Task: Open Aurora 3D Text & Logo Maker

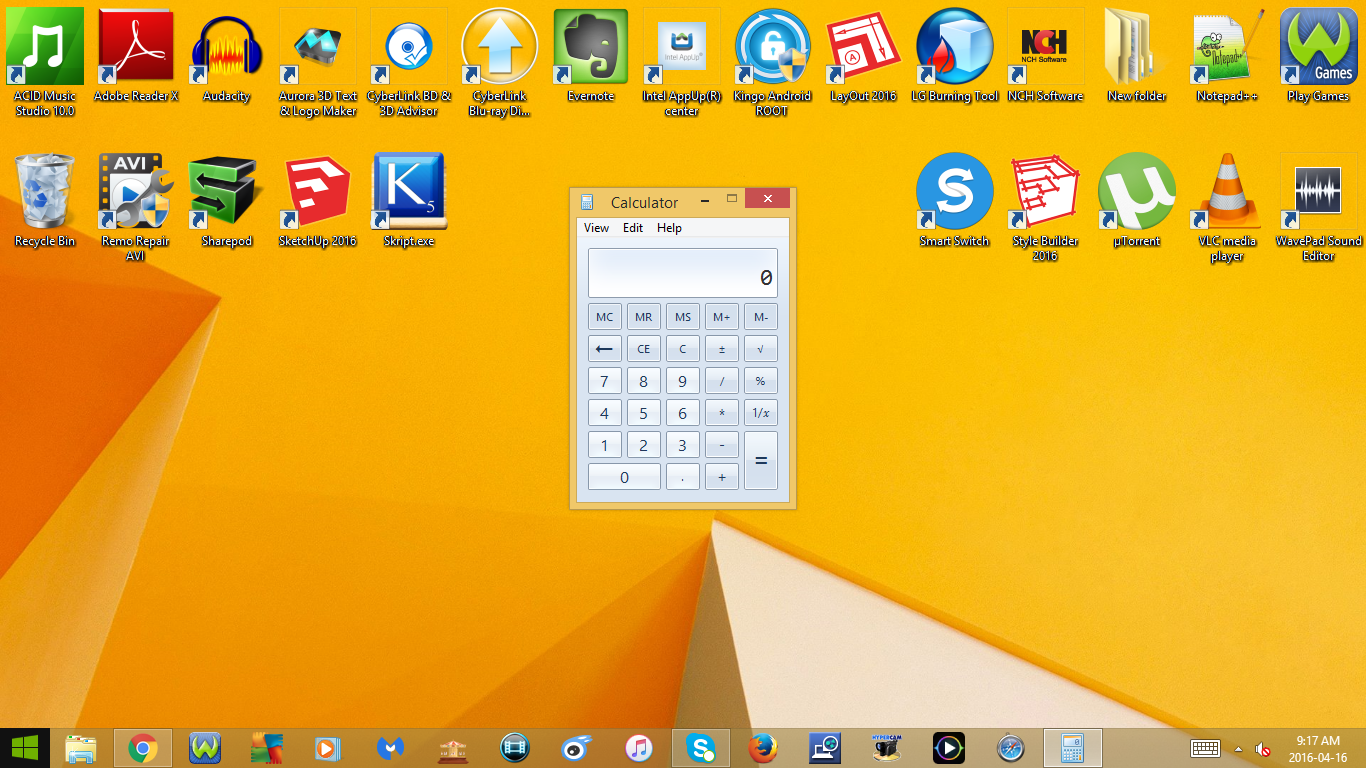Action: pos(318,62)
